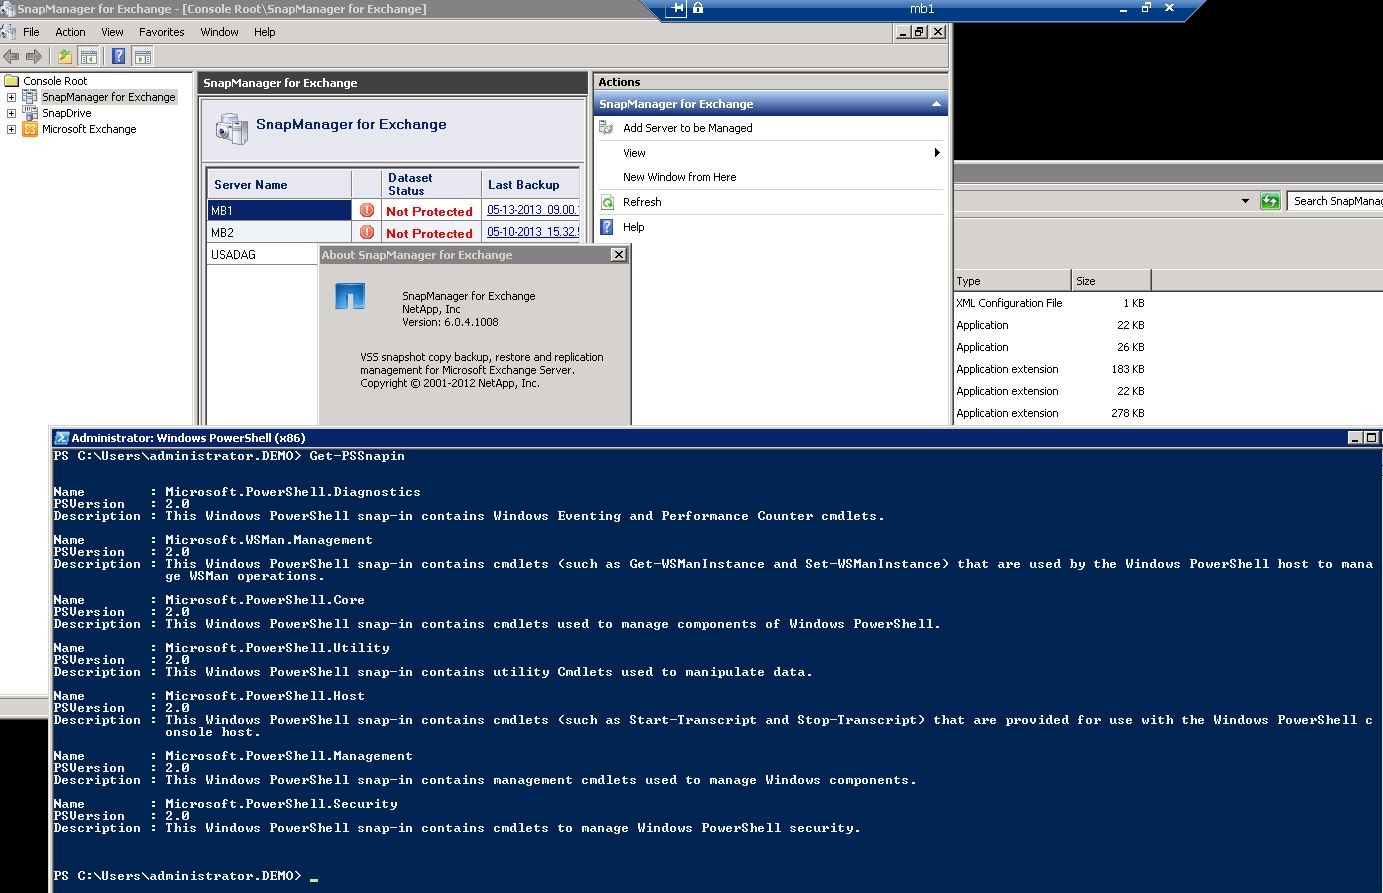The width and height of the screenshot is (1383, 893).
Task: Open the MB1 last backup date link
Action: [531, 210]
